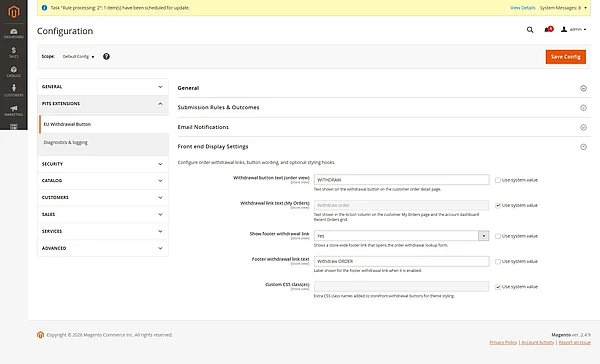The height and width of the screenshot is (364, 600).
Task: Expand the Email Notifications section
Action: (x=384, y=127)
